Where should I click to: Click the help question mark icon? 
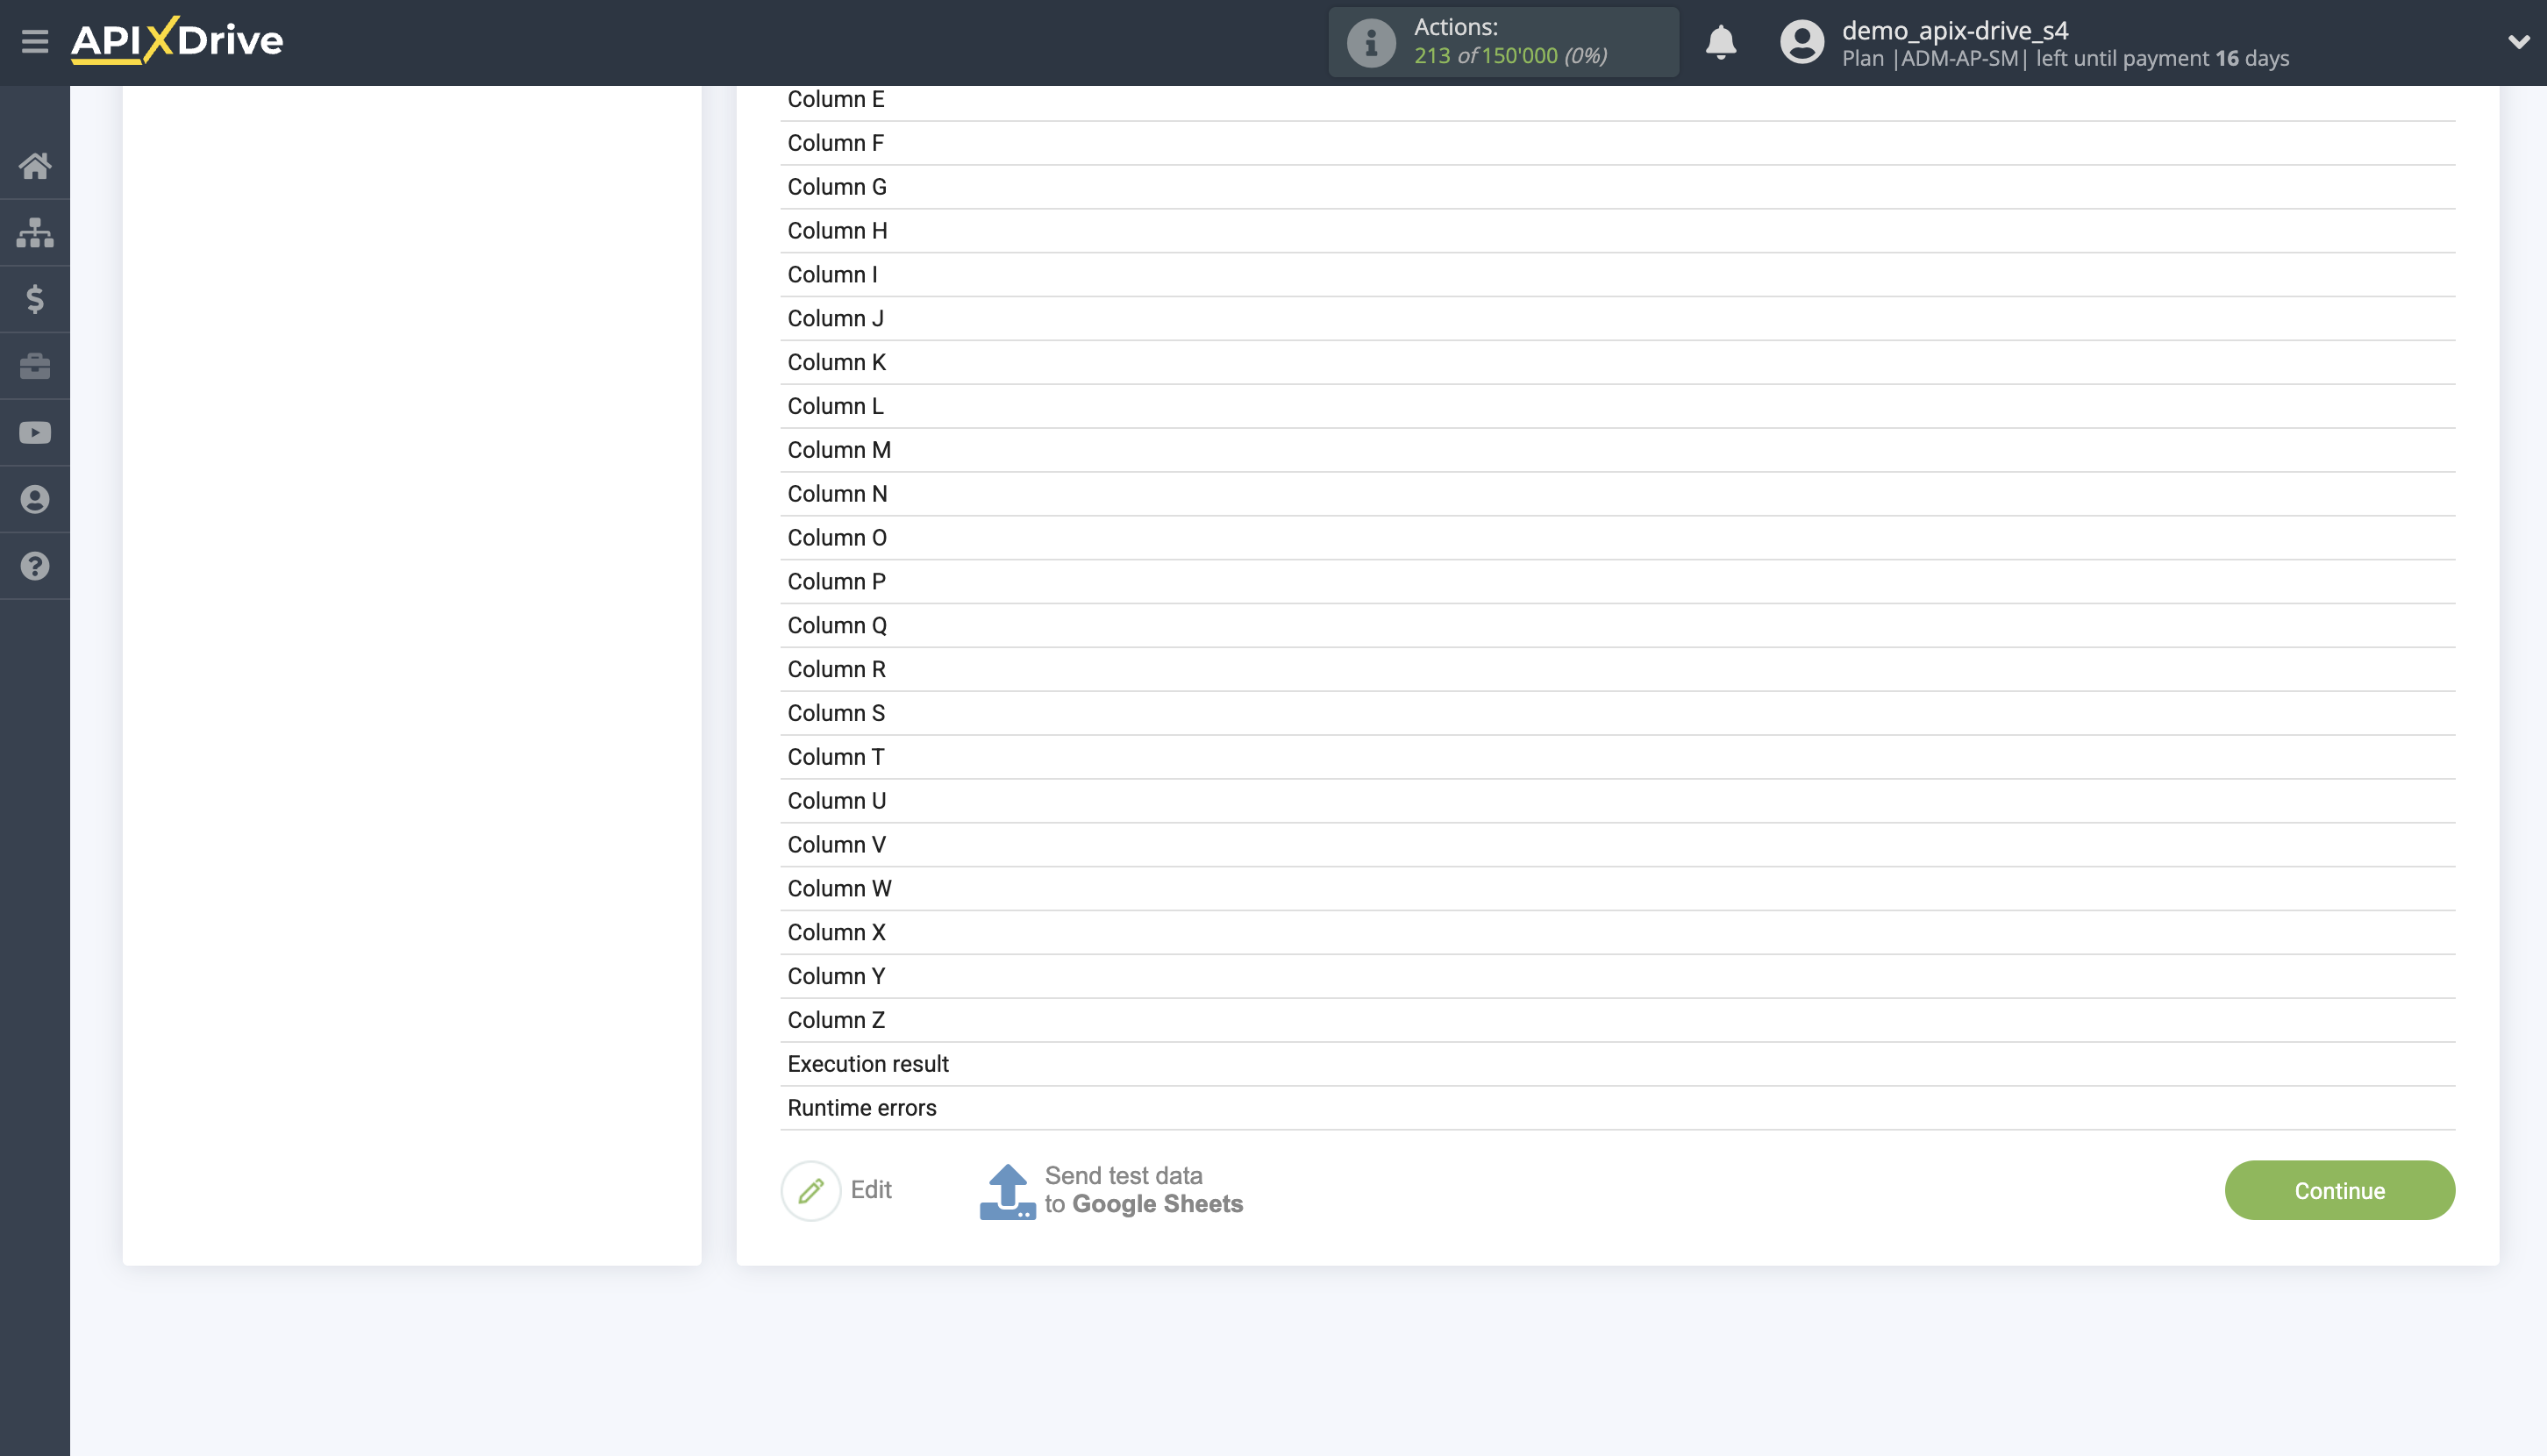coord(35,566)
